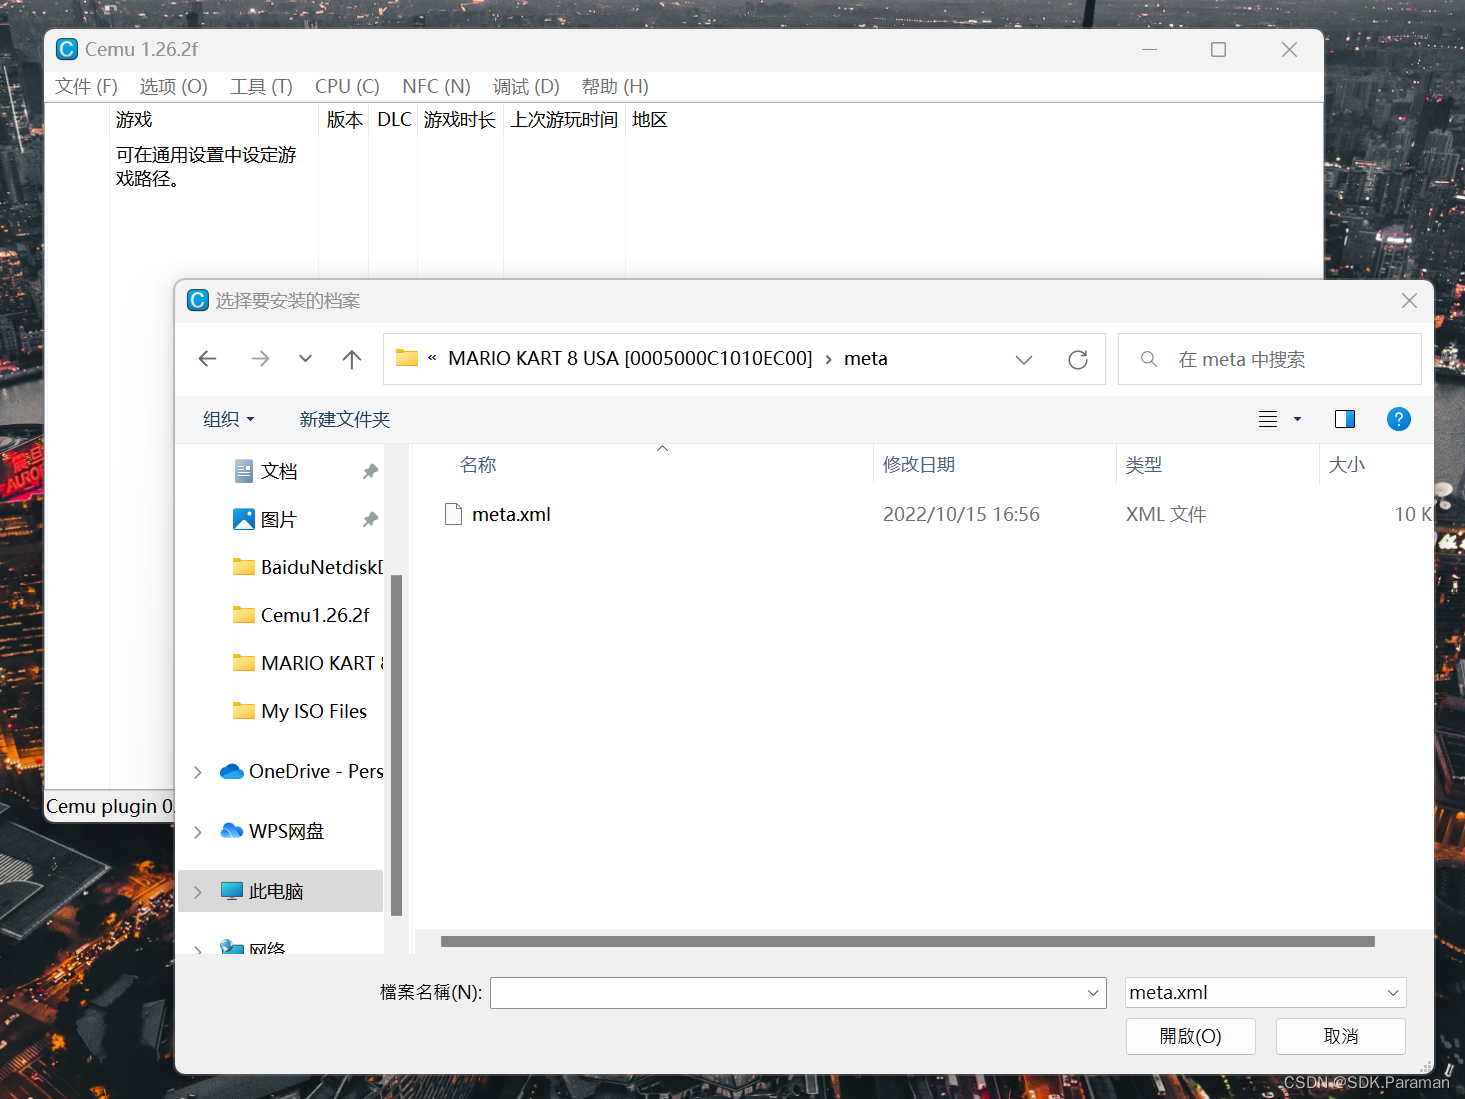Open recent locations chevron in navigation bar
Screen dimensions: 1465x1099
[305, 359]
